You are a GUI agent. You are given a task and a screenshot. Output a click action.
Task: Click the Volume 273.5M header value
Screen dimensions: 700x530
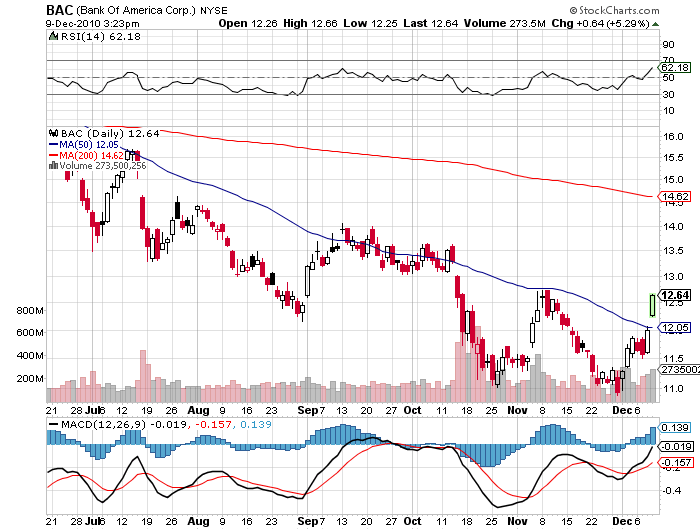(504, 23)
